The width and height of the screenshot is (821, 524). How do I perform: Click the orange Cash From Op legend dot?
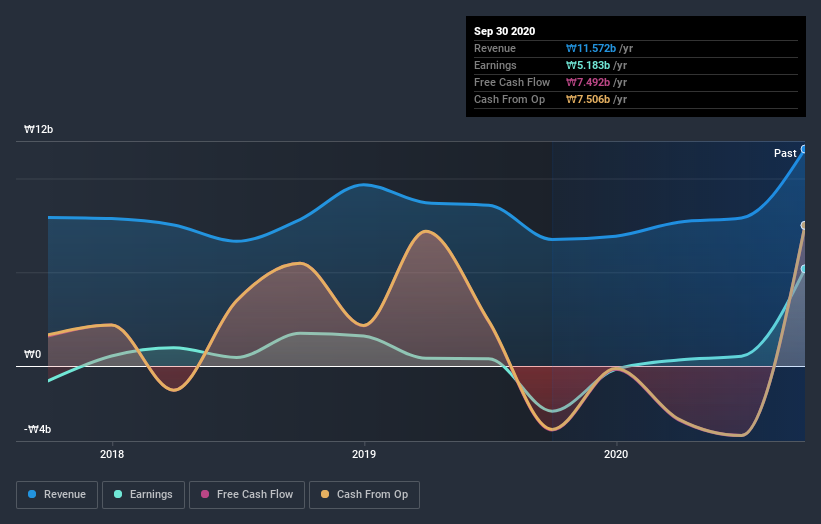point(325,494)
